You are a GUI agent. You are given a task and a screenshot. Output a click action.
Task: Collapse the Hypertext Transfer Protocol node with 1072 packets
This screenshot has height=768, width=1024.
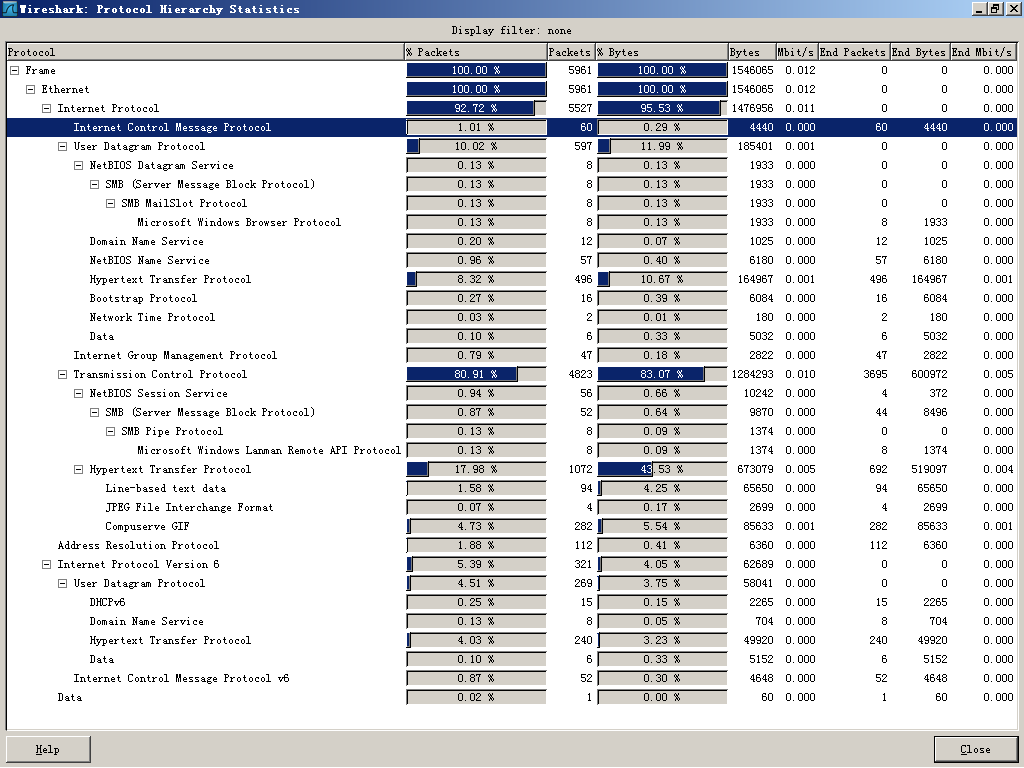coord(78,469)
